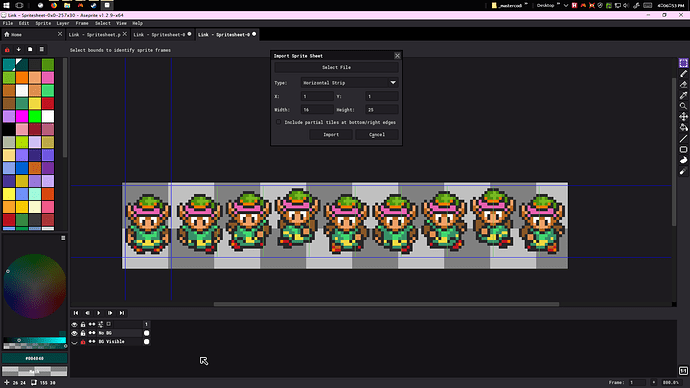
Task: Toggle visibility of all layers in header
Action: (x=74, y=324)
